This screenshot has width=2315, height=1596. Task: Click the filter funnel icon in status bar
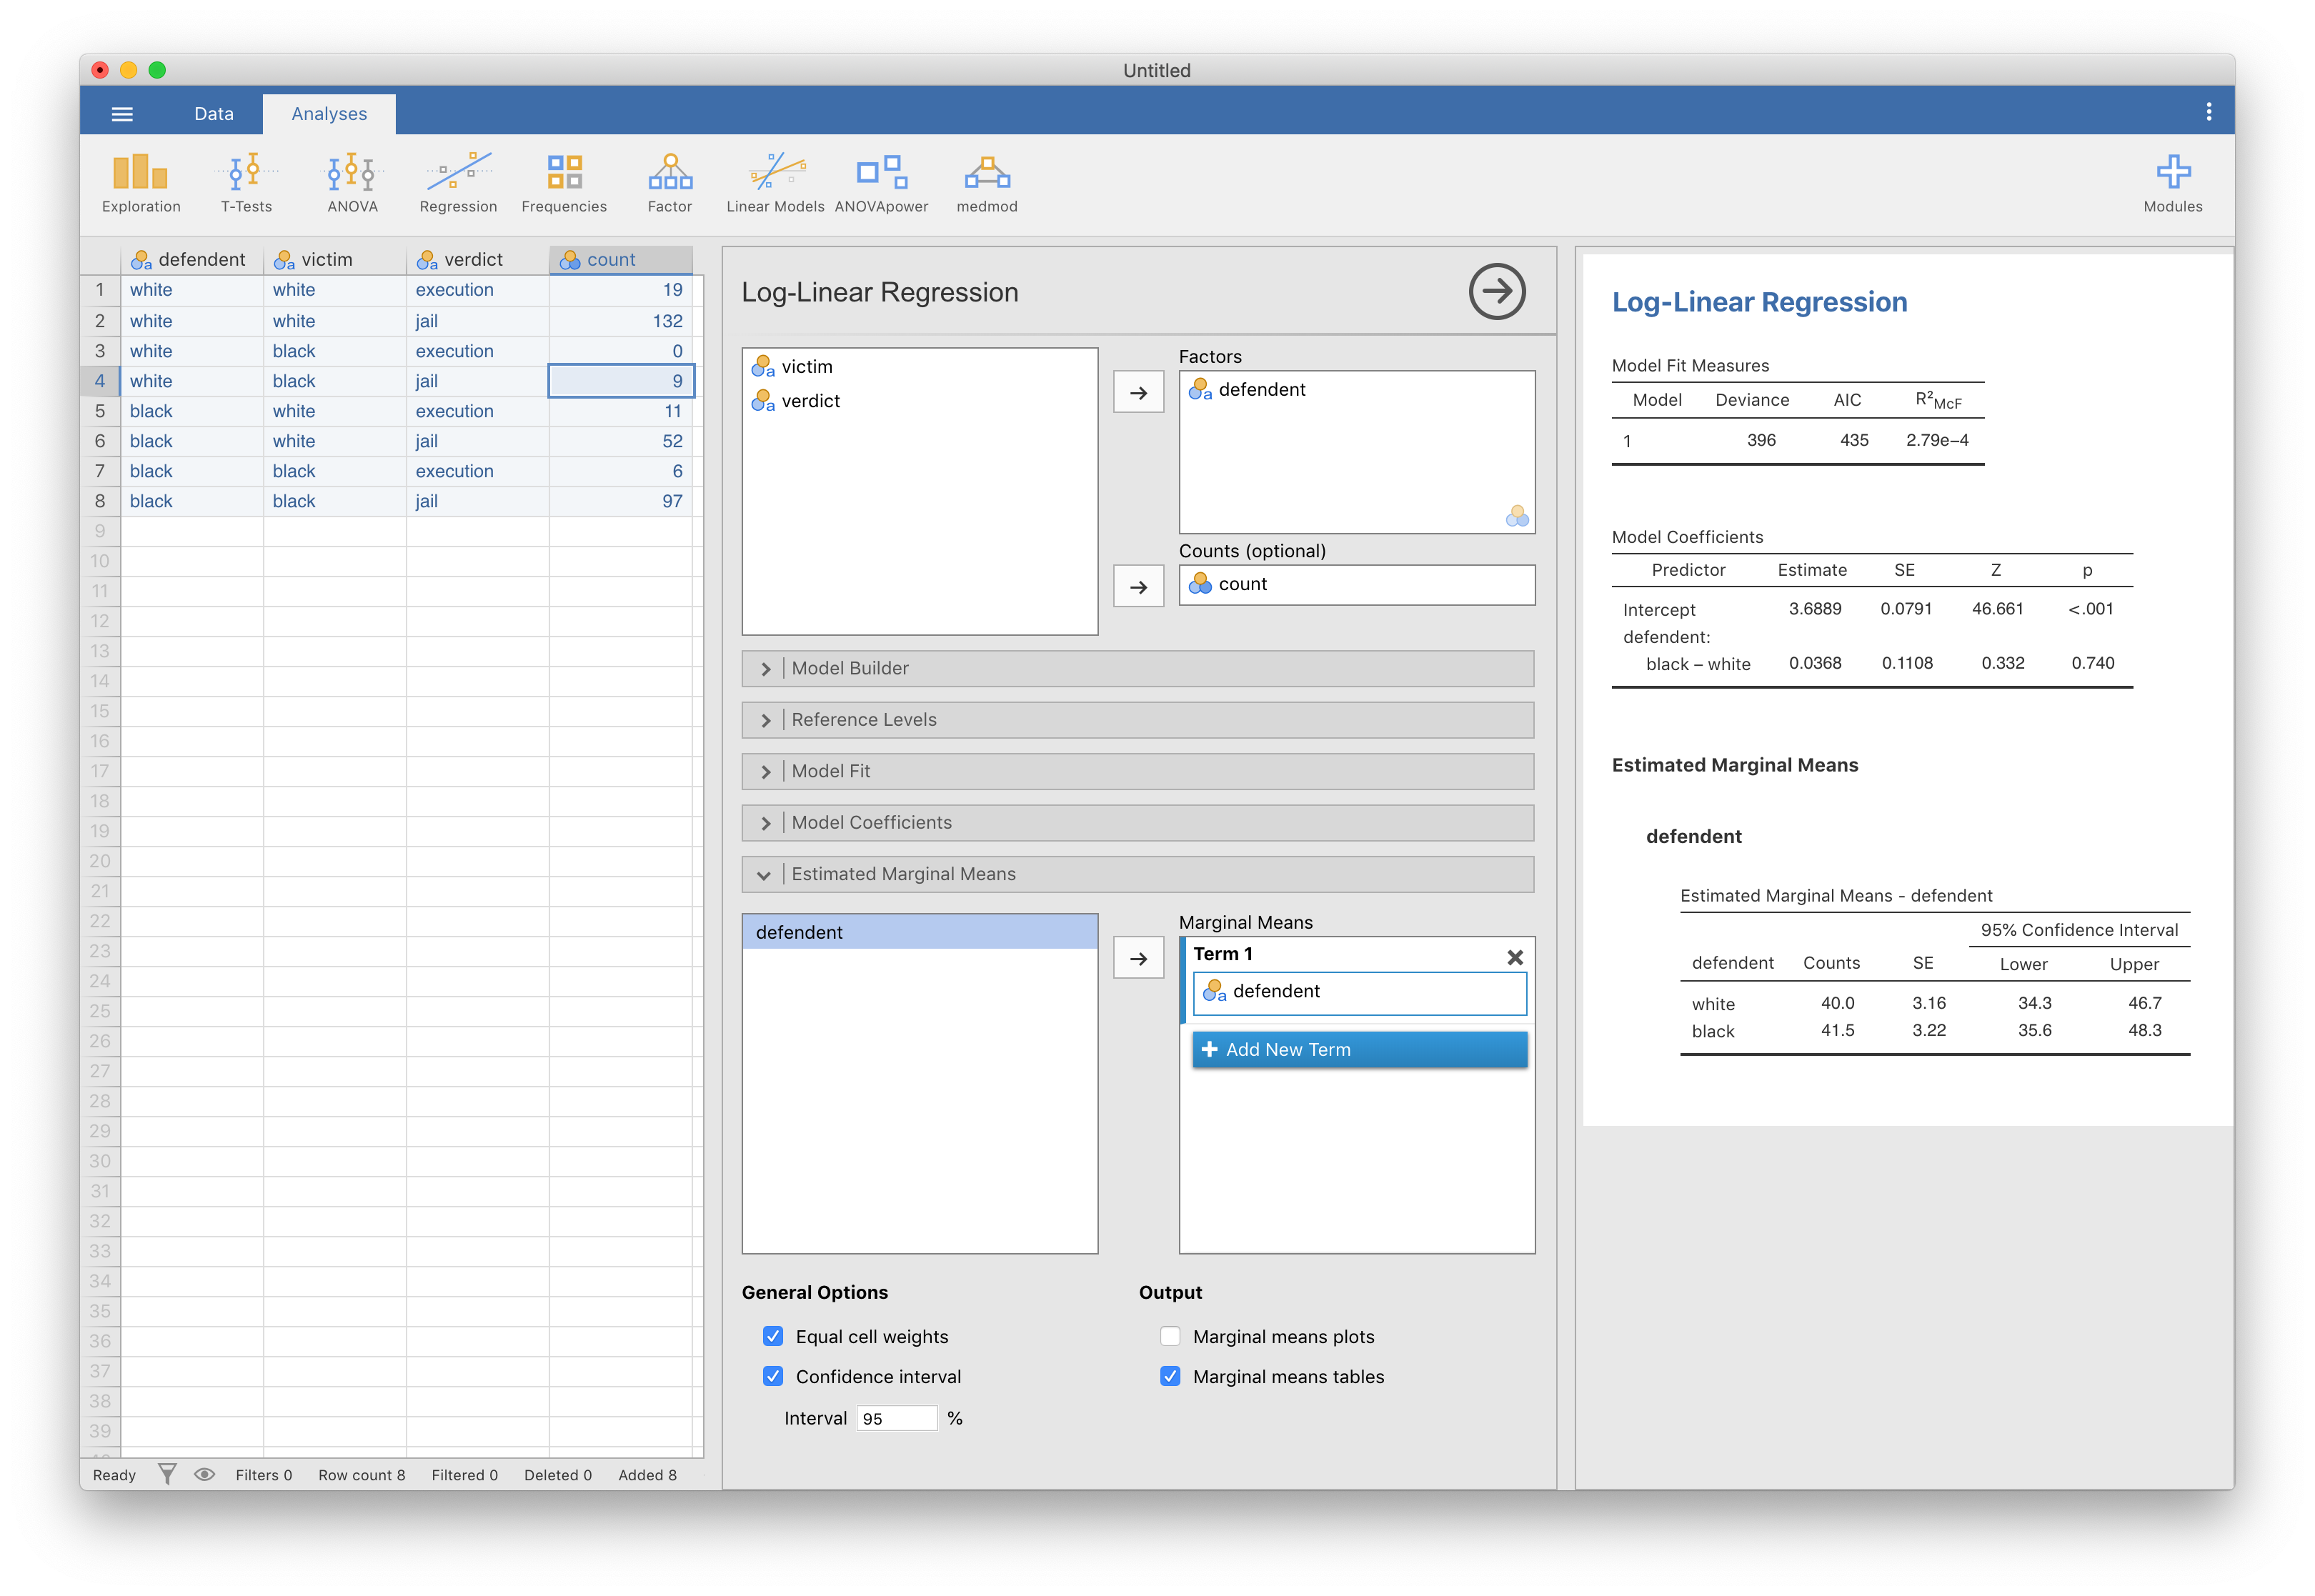click(x=167, y=1474)
